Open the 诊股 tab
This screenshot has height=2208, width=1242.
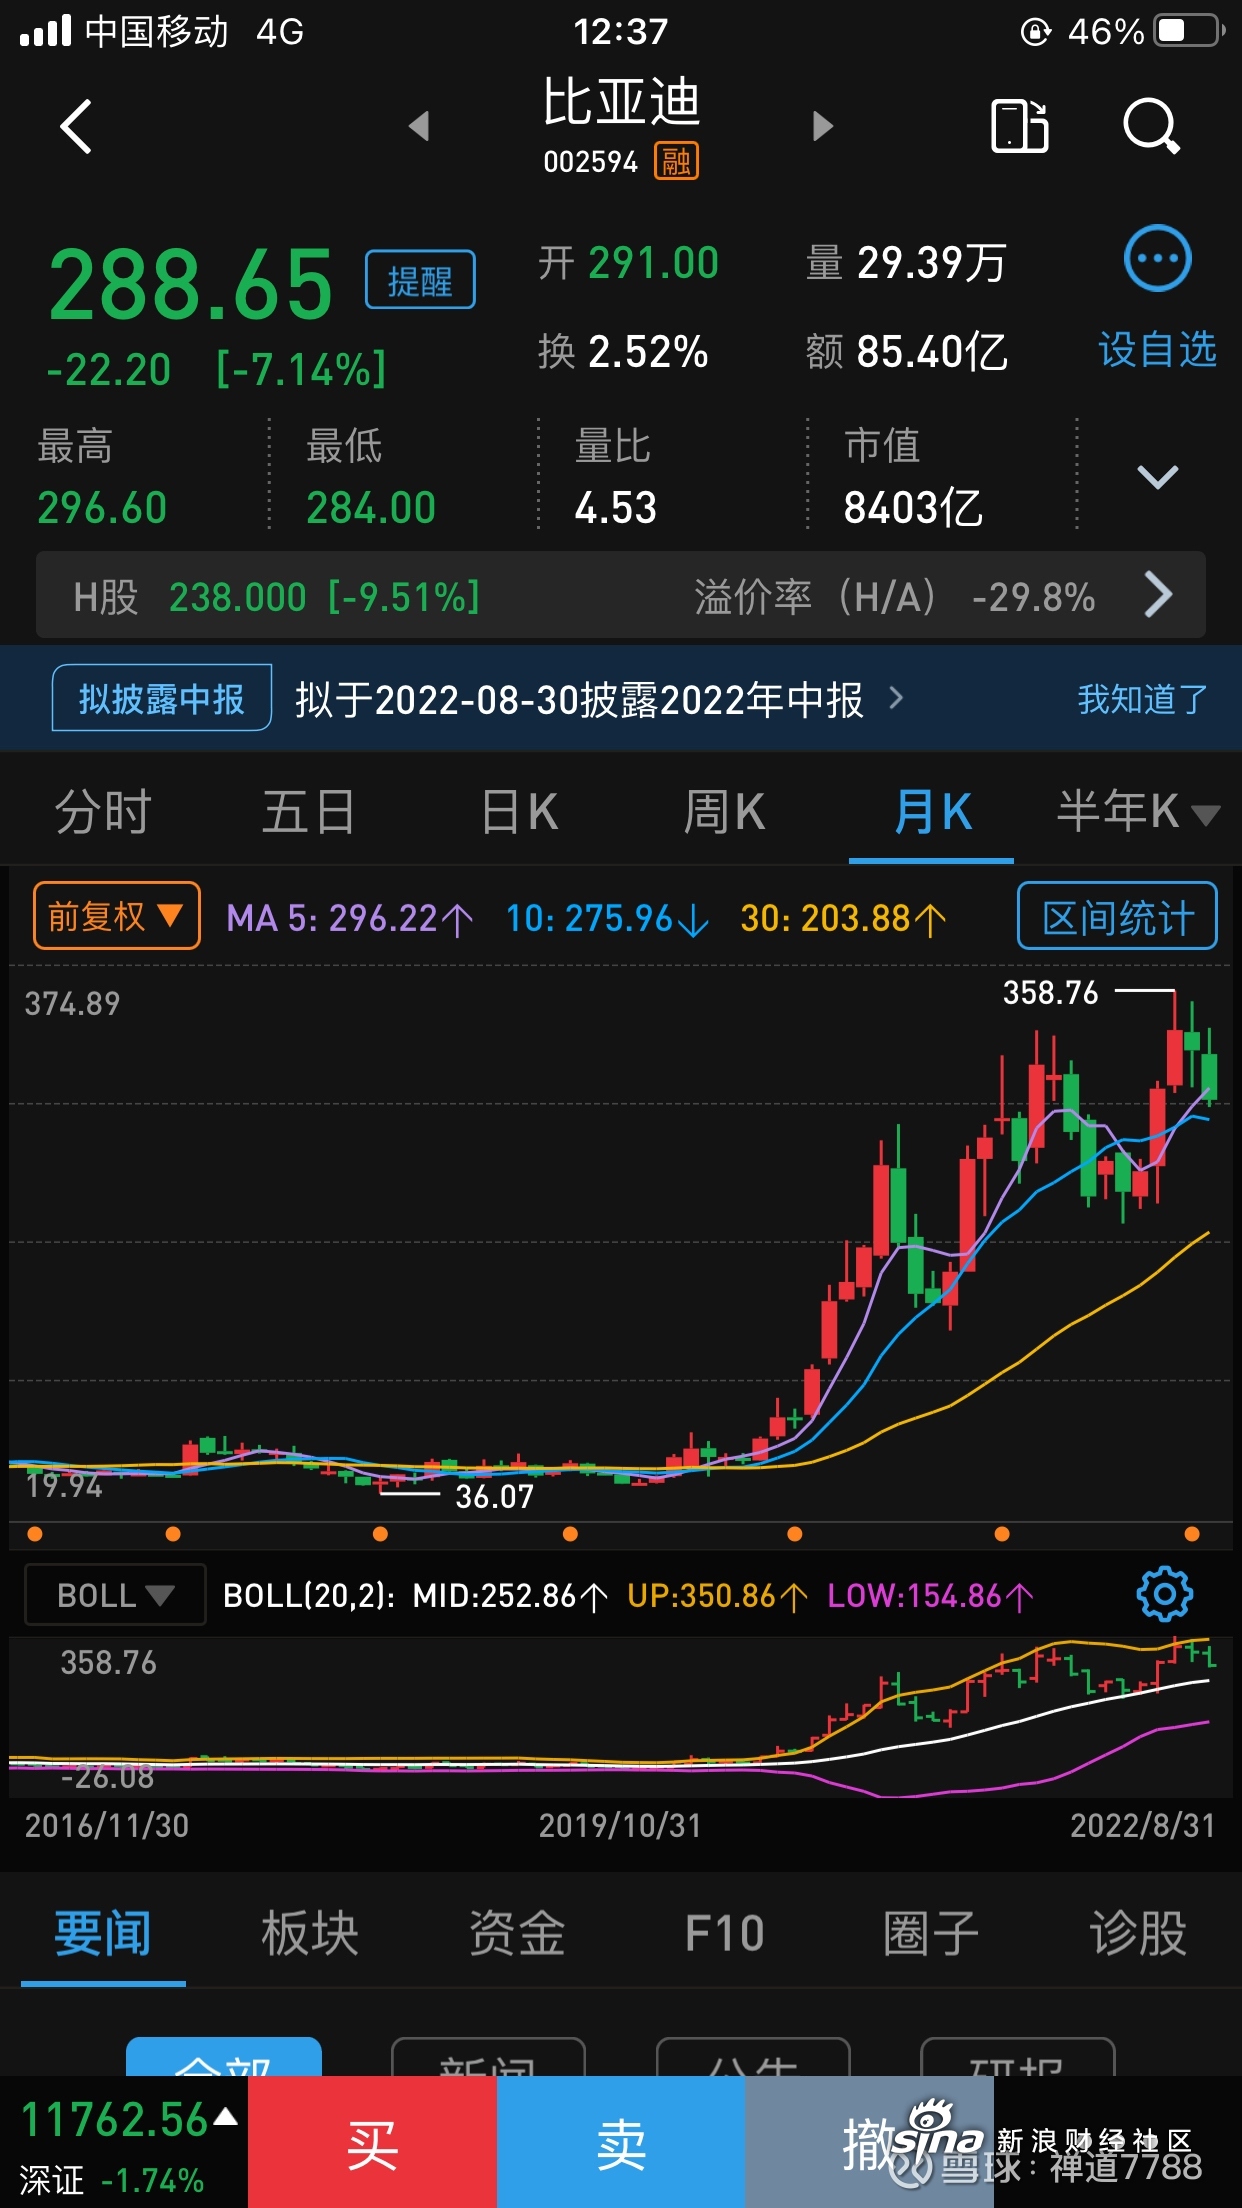(x=1138, y=1933)
